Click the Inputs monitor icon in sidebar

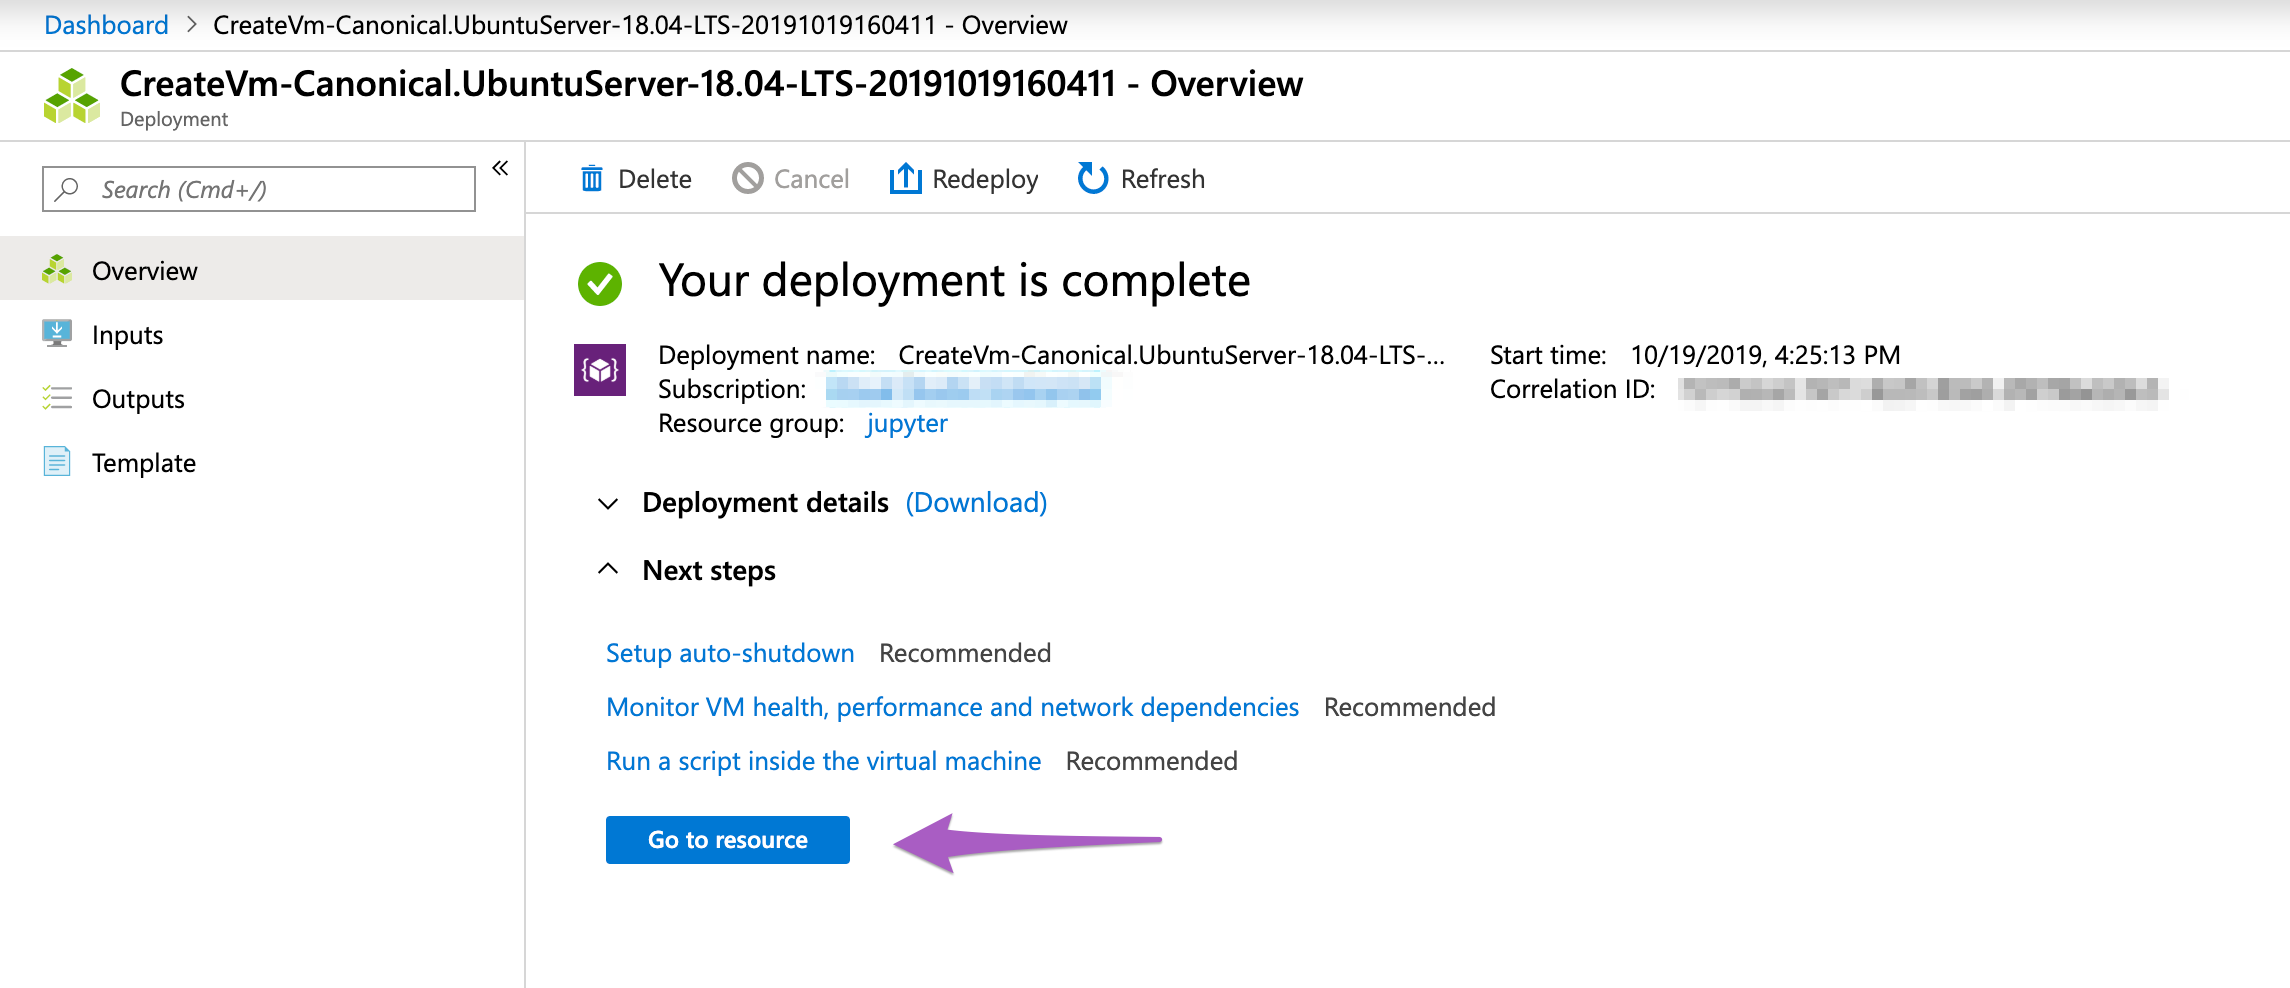pyautogui.click(x=57, y=334)
